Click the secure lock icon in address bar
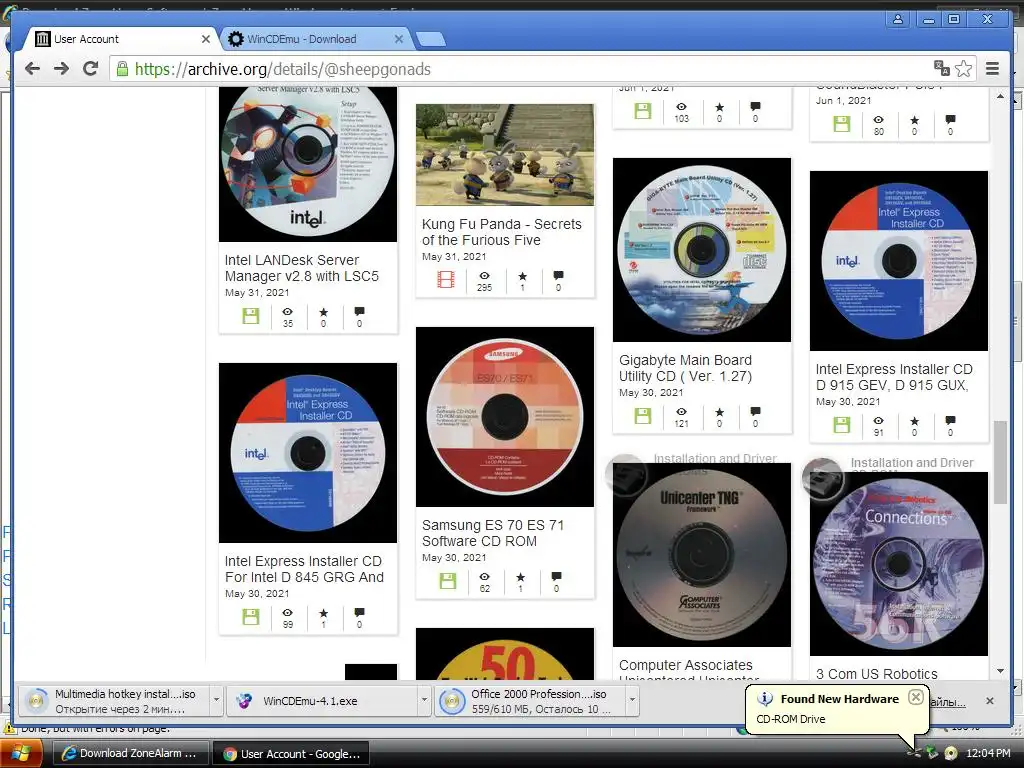Image resolution: width=1024 pixels, height=768 pixels. 122,69
